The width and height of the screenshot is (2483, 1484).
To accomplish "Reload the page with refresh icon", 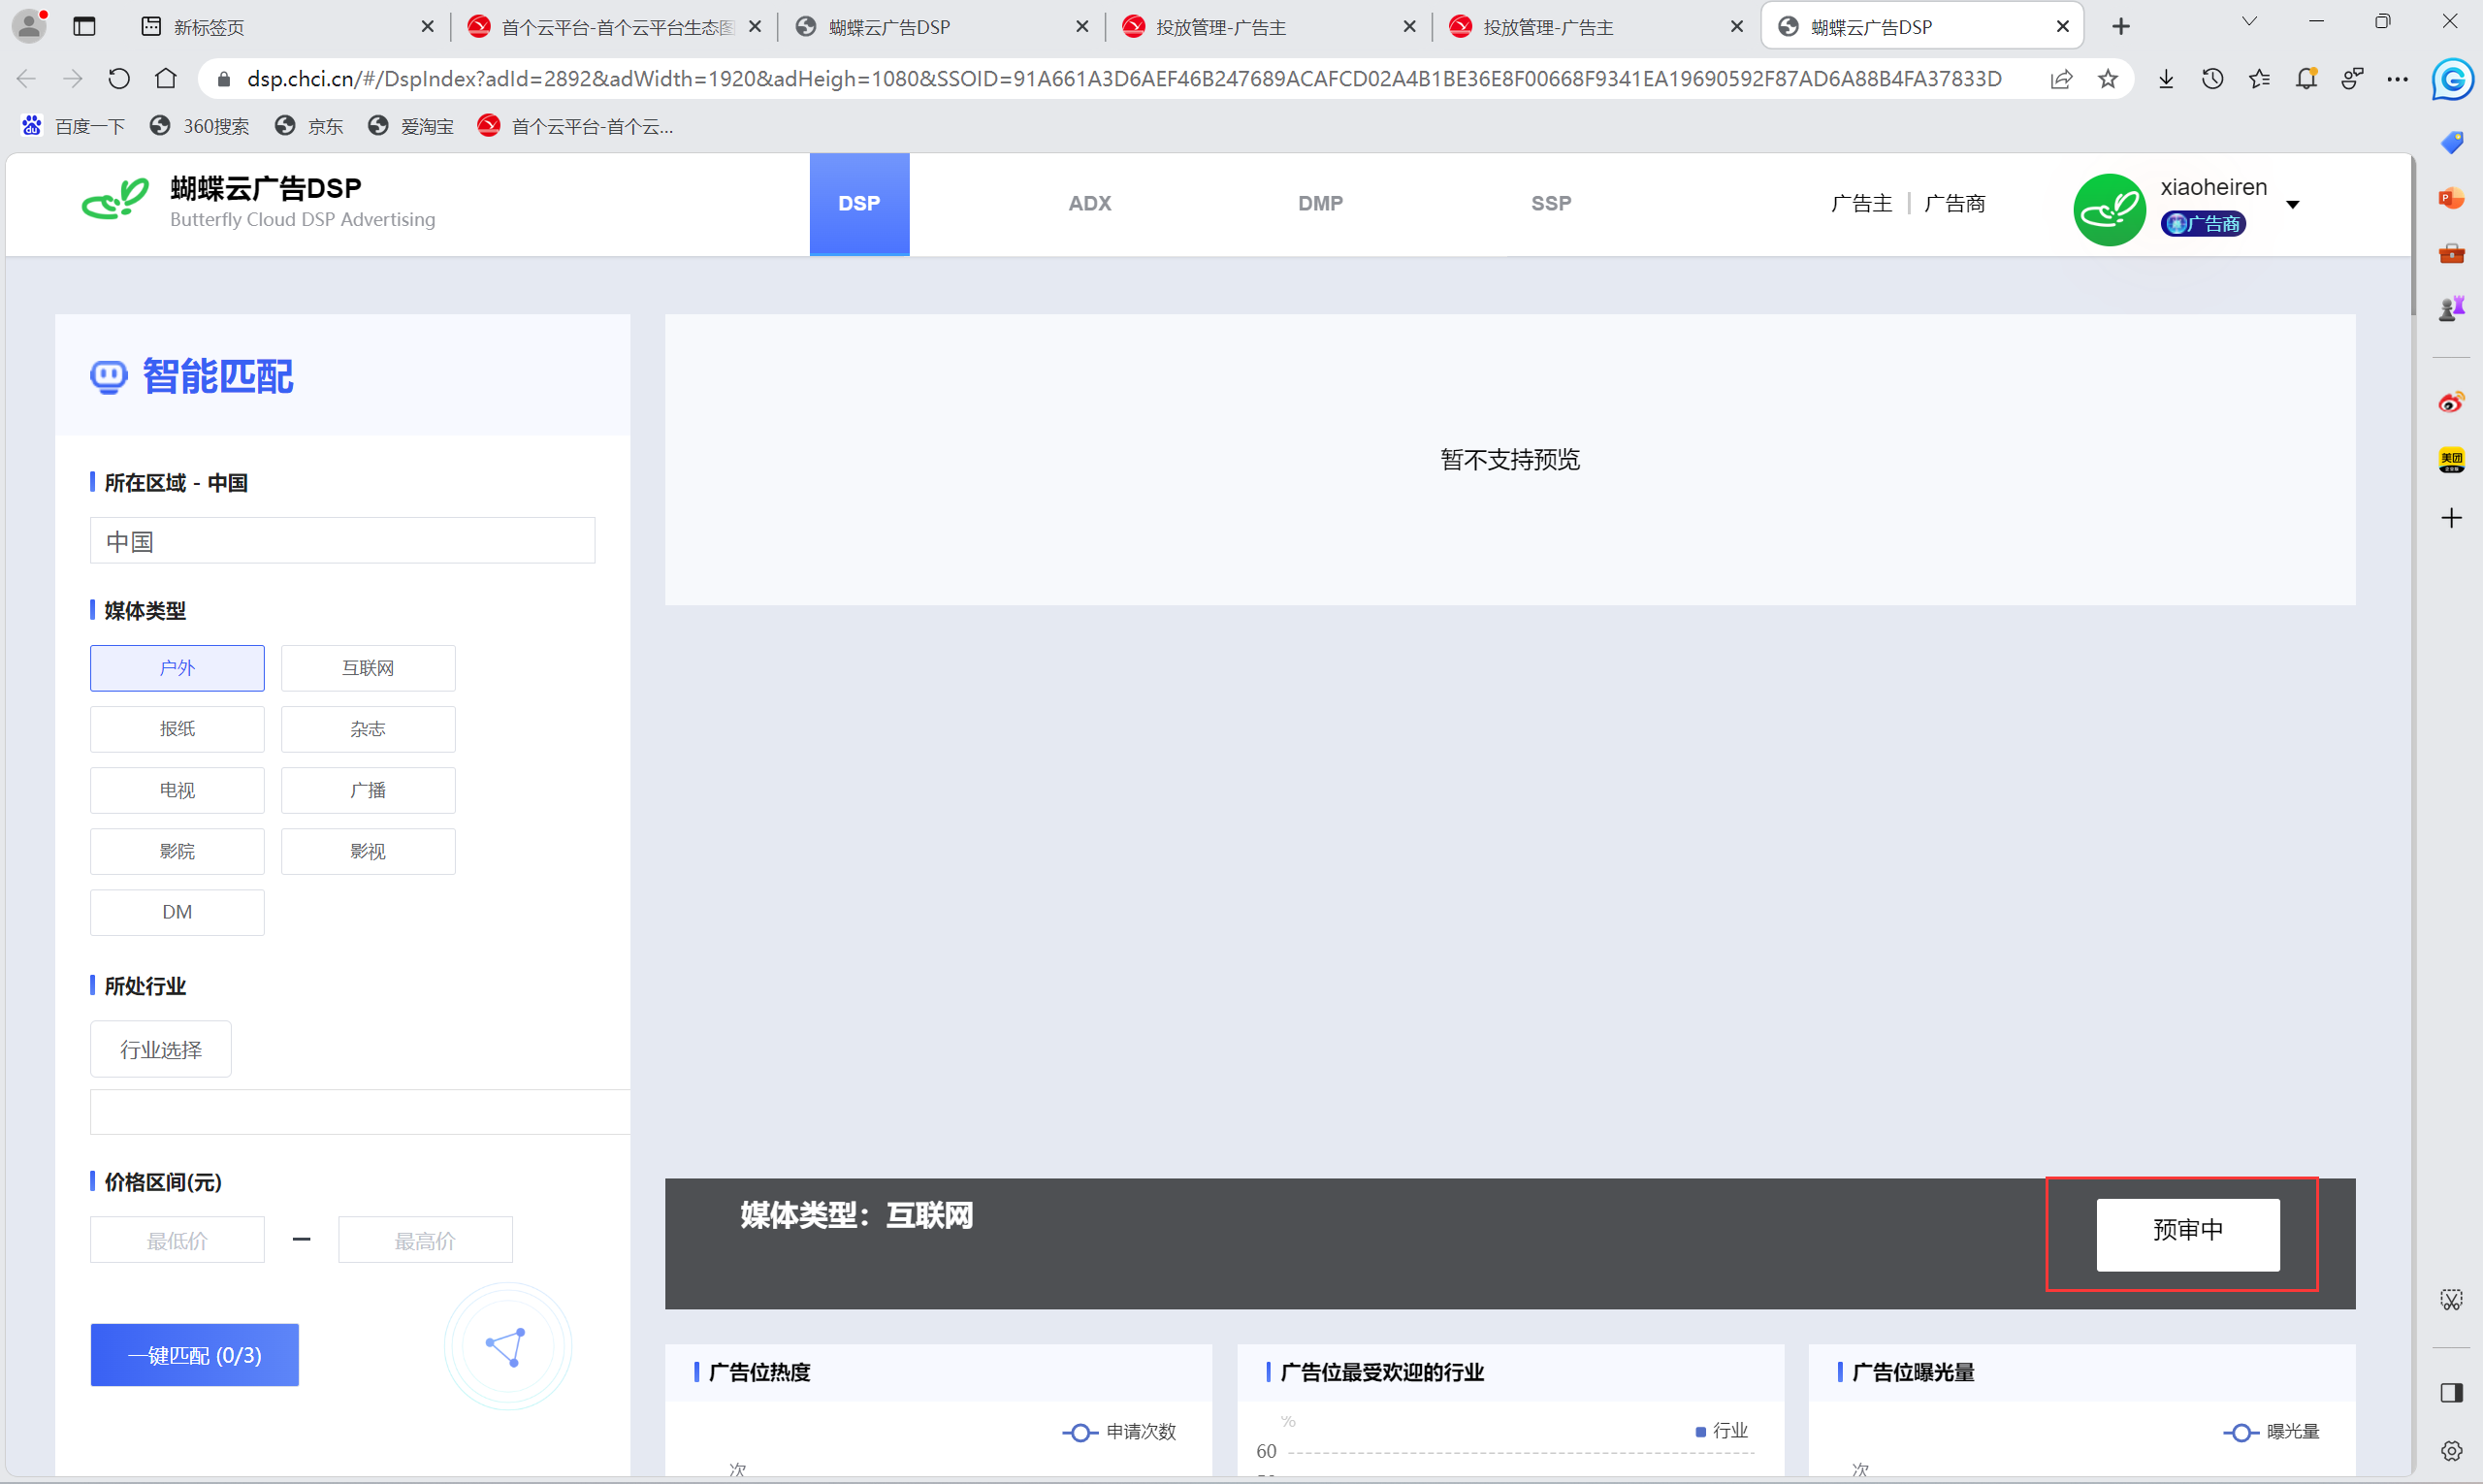I will (119, 79).
